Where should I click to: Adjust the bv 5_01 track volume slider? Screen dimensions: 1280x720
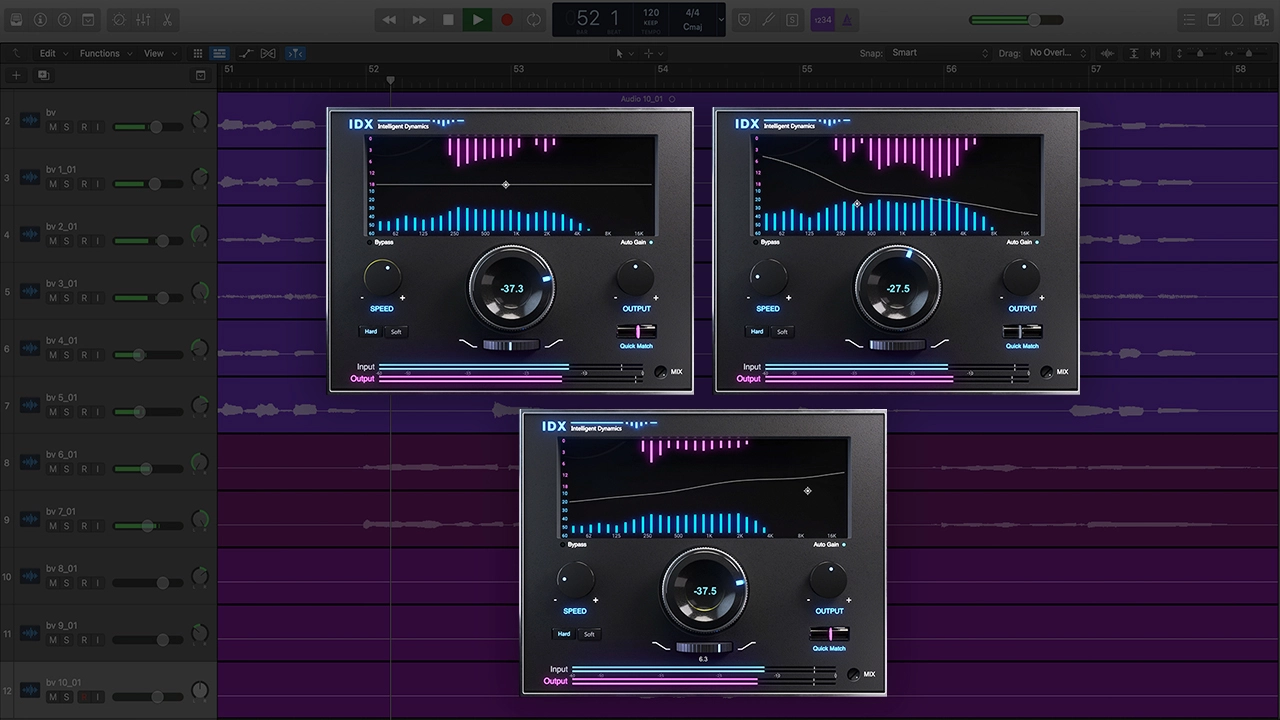coord(147,412)
